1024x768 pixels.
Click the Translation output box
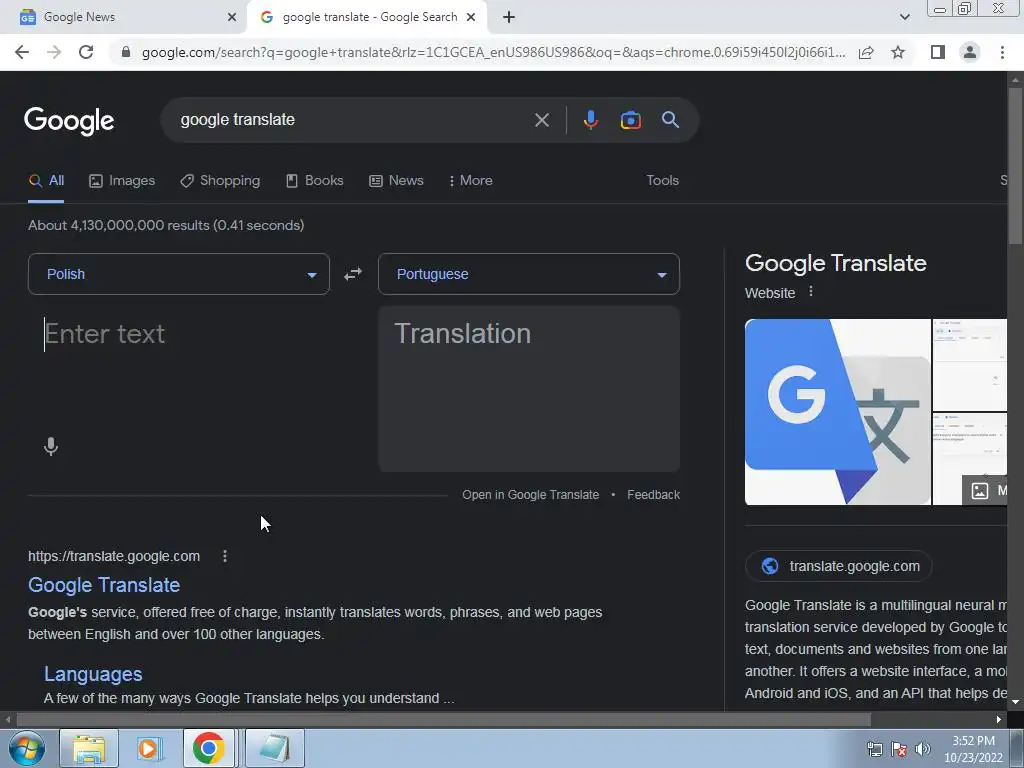tap(529, 389)
